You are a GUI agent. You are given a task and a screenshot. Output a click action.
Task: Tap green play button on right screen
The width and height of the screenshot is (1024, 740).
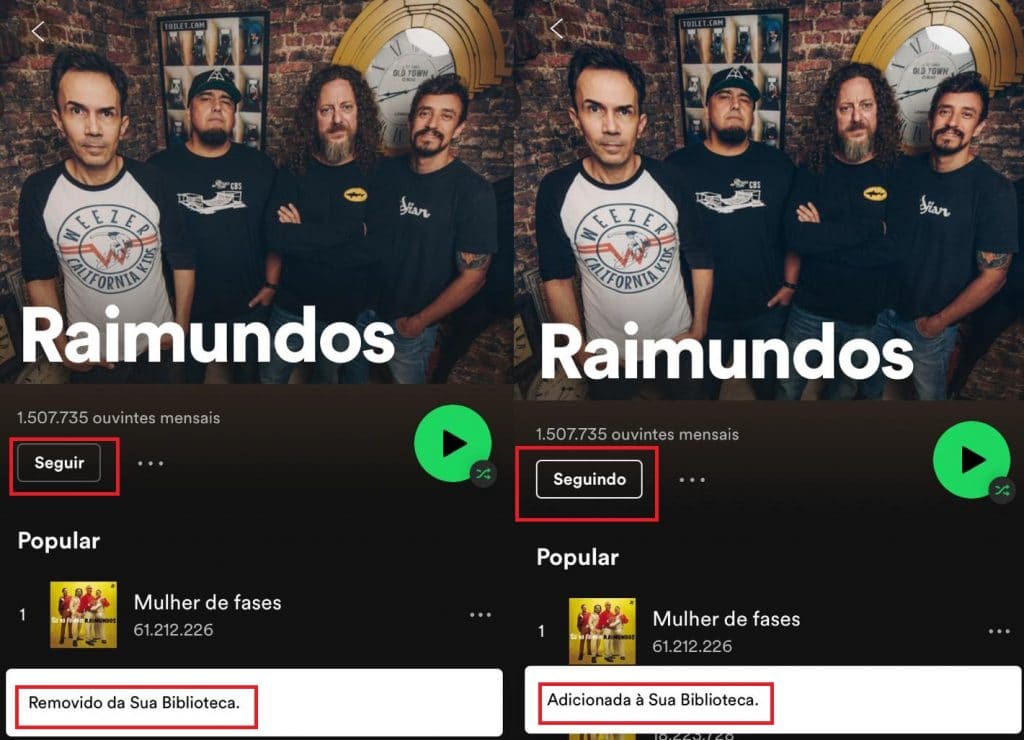(x=971, y=460)
